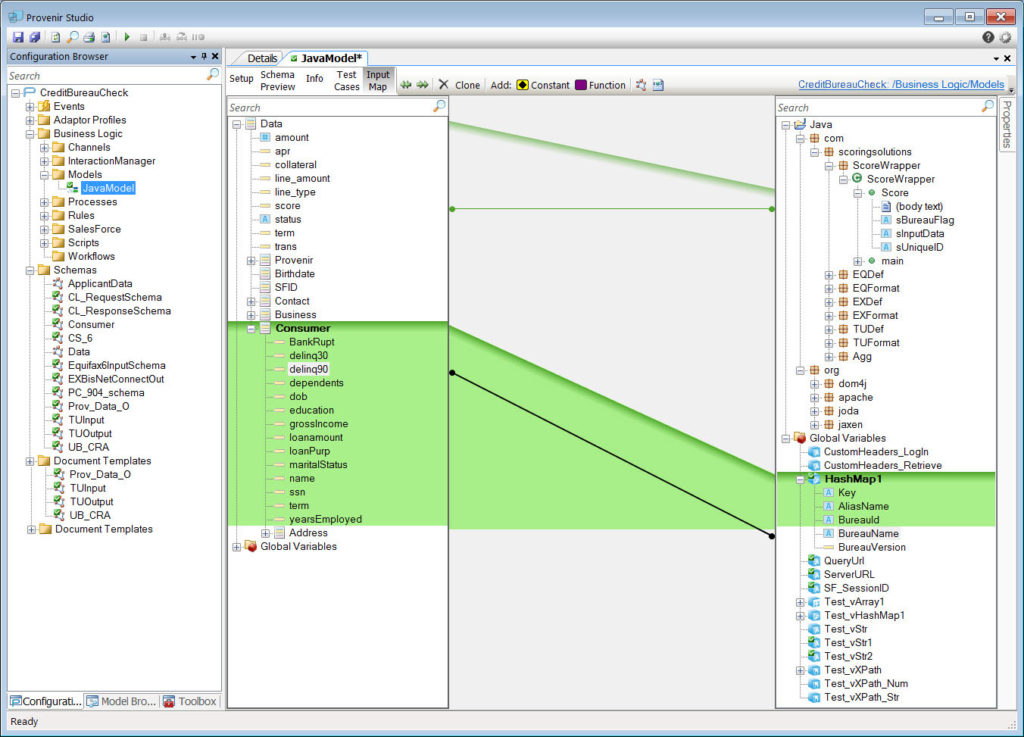Close the Configuration Browser panel
This screenshot has height=737, width=1024.
[x=215, y=57]
